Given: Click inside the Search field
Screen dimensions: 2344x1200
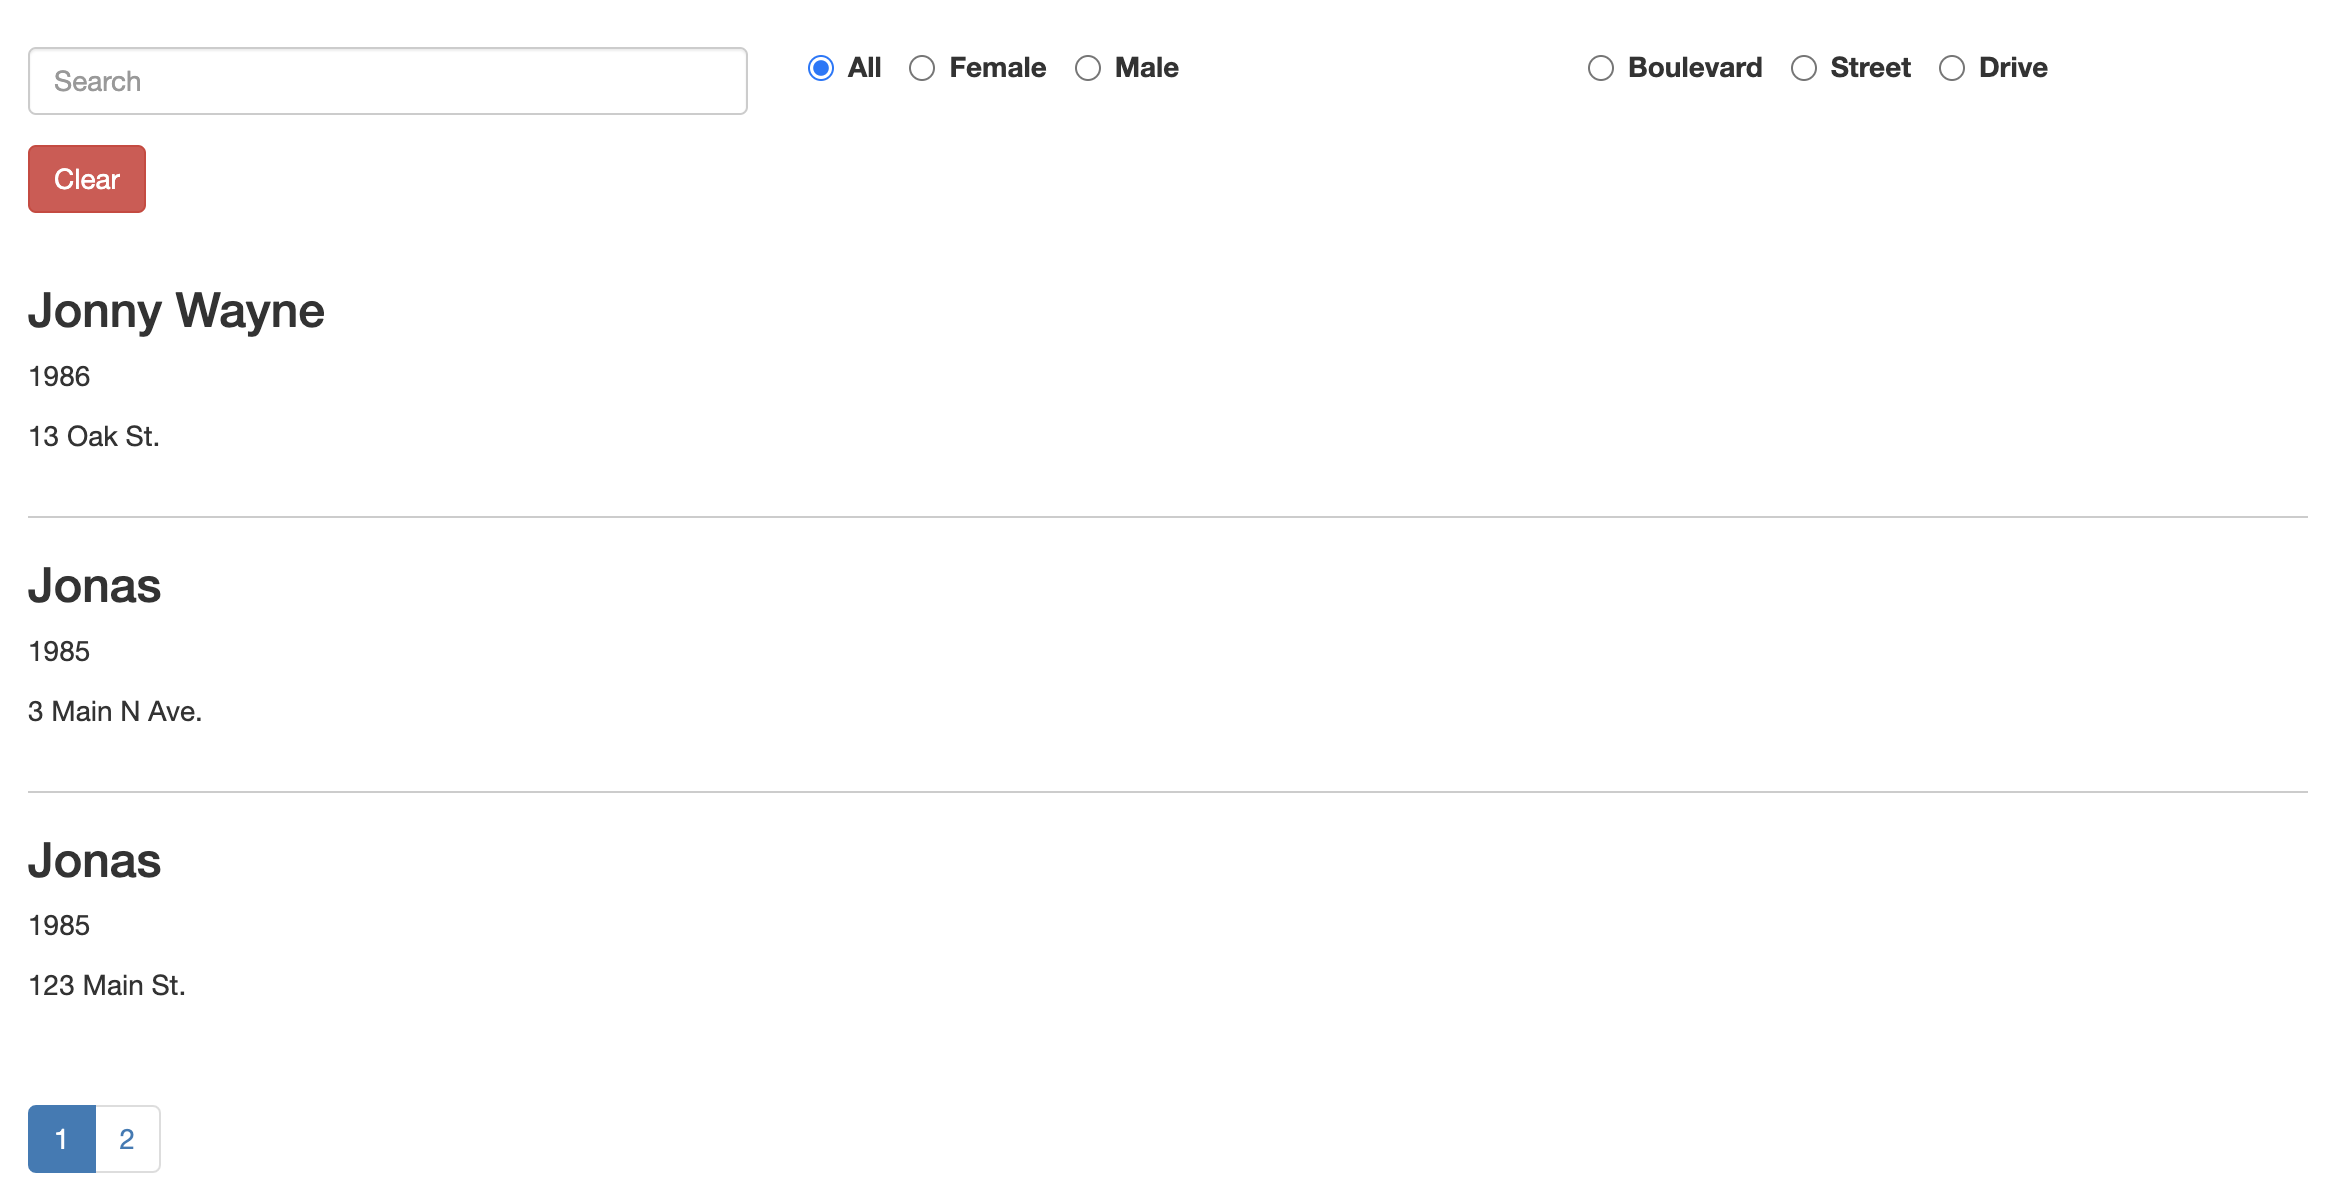Looking at the screenshot, I should click(388, 81).
